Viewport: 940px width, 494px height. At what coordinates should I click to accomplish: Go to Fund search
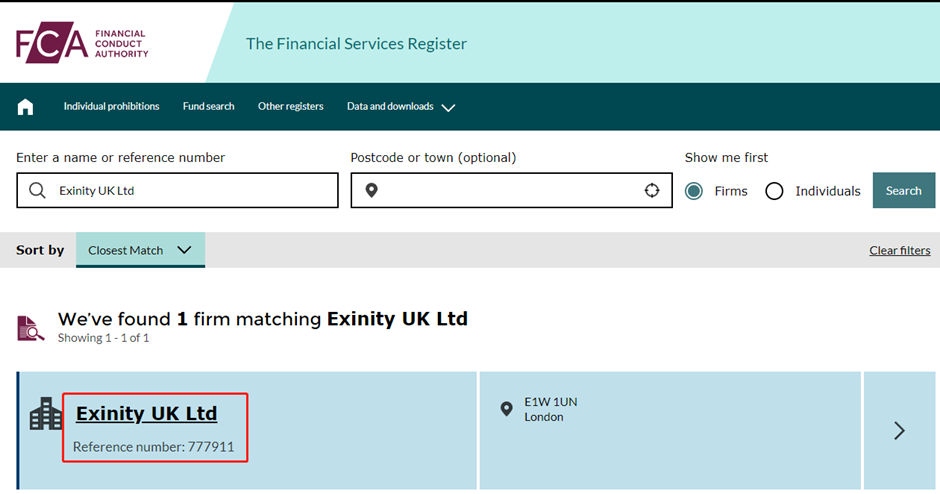click(x=209, y=106)
